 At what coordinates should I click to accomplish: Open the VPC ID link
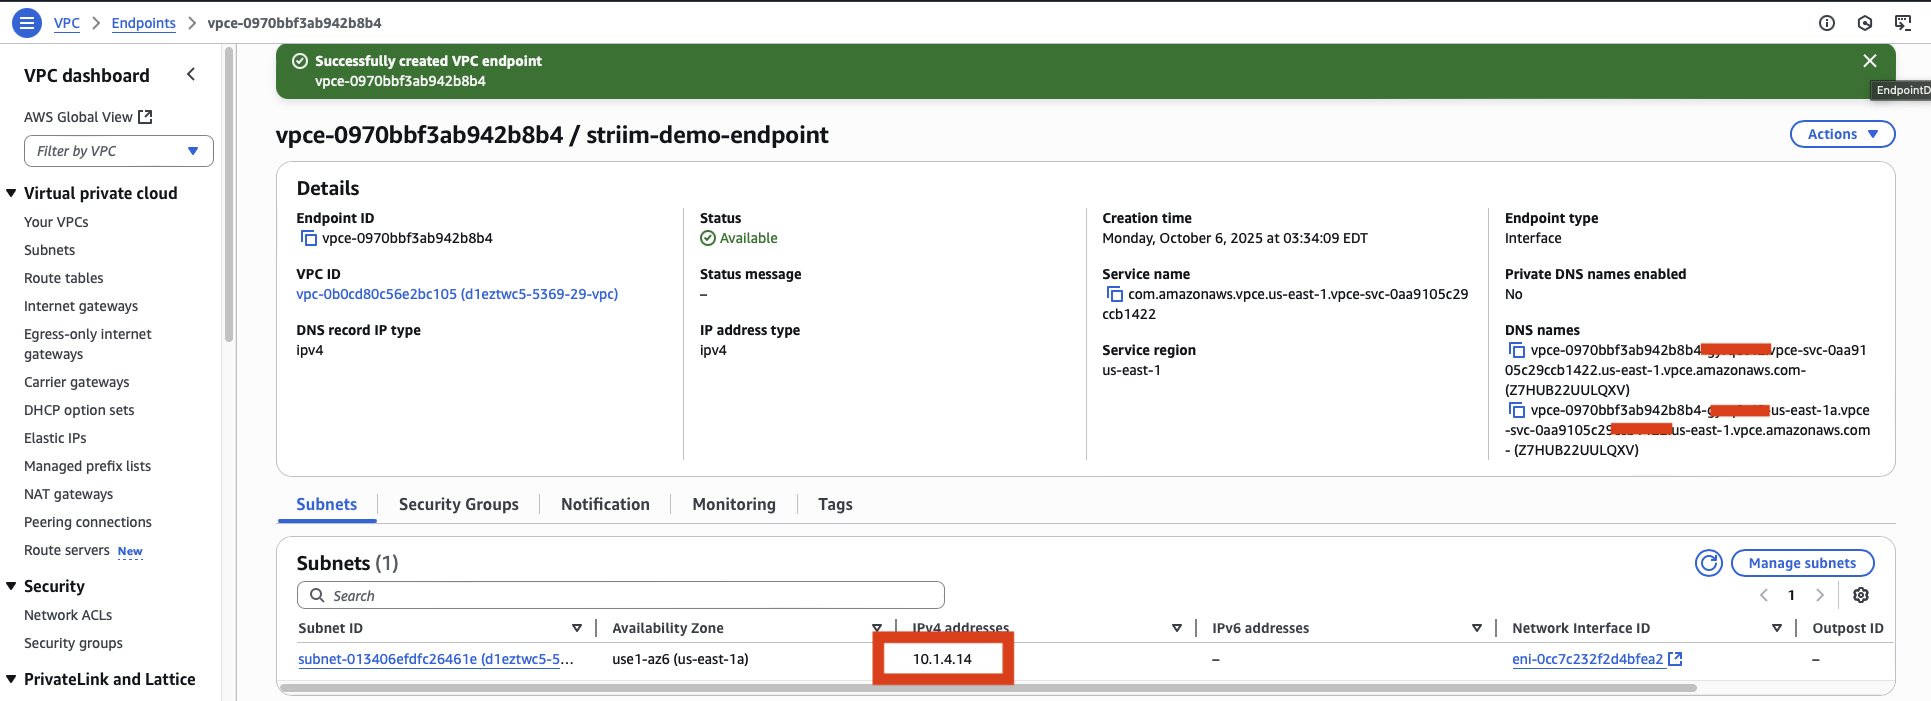coord(457,295)
